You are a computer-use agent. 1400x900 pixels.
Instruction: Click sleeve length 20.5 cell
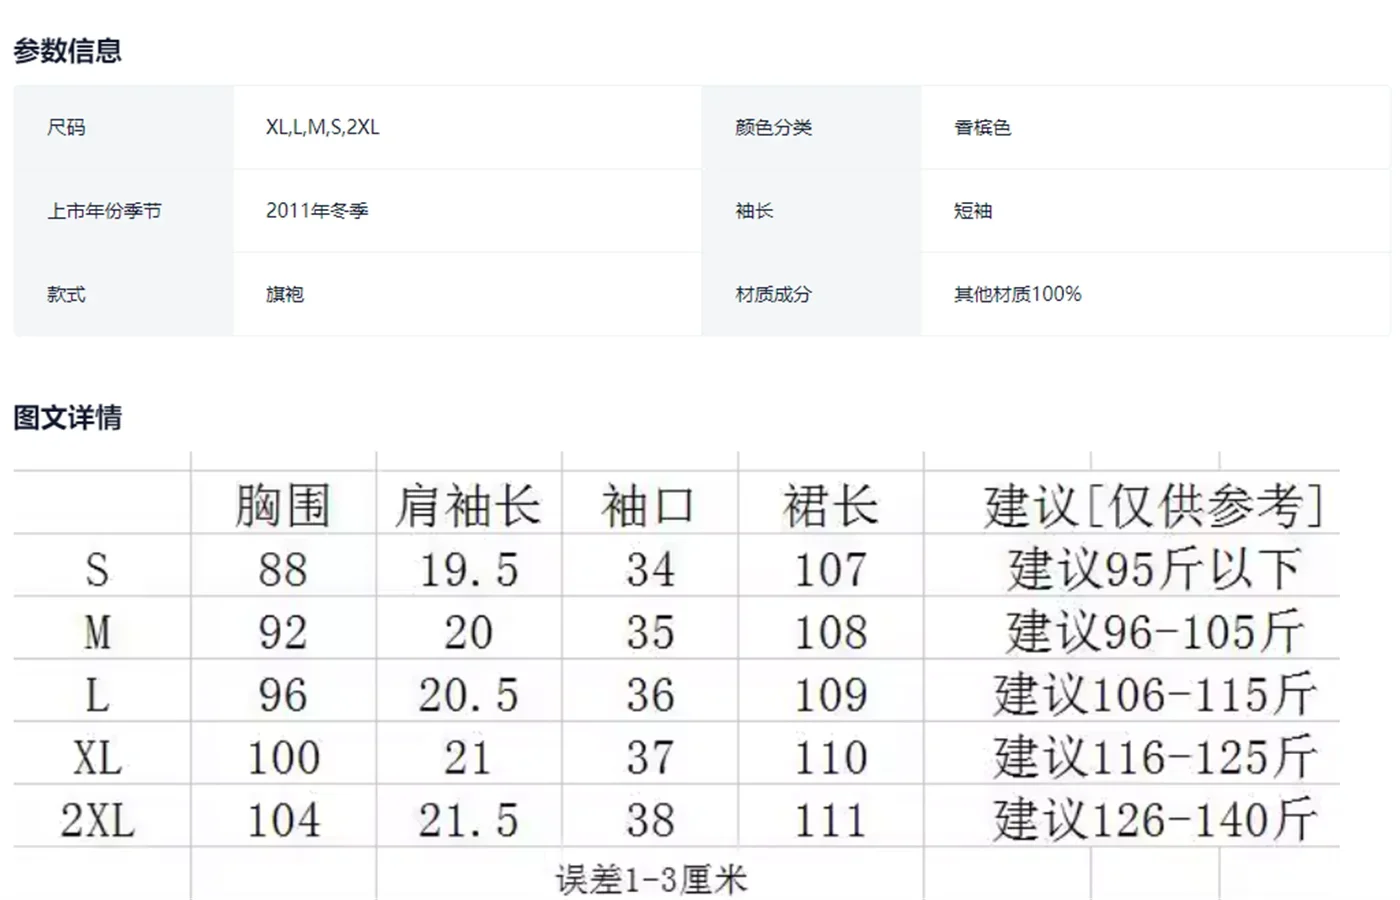[x=468, y=695]
